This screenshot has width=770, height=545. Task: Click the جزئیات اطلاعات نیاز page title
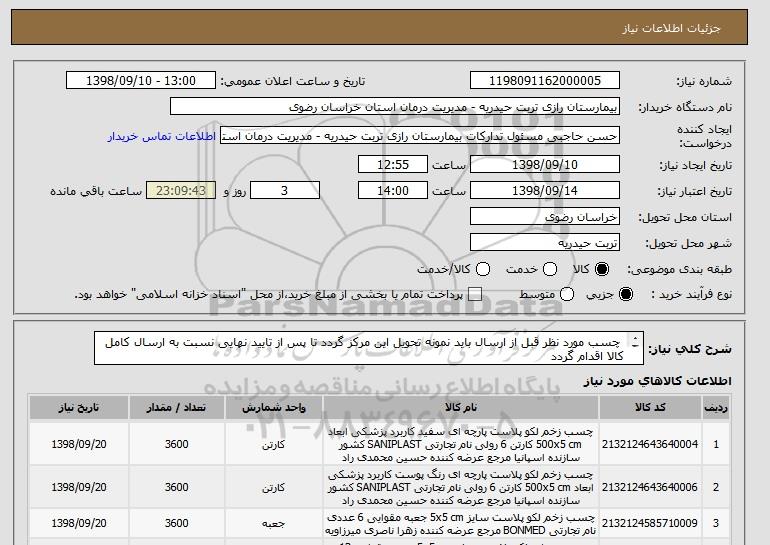[671, 28]
